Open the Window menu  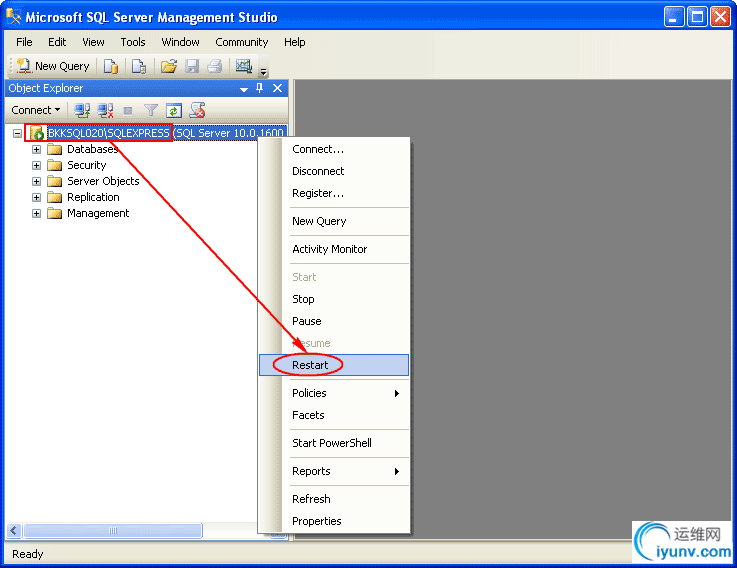point(180,42)
